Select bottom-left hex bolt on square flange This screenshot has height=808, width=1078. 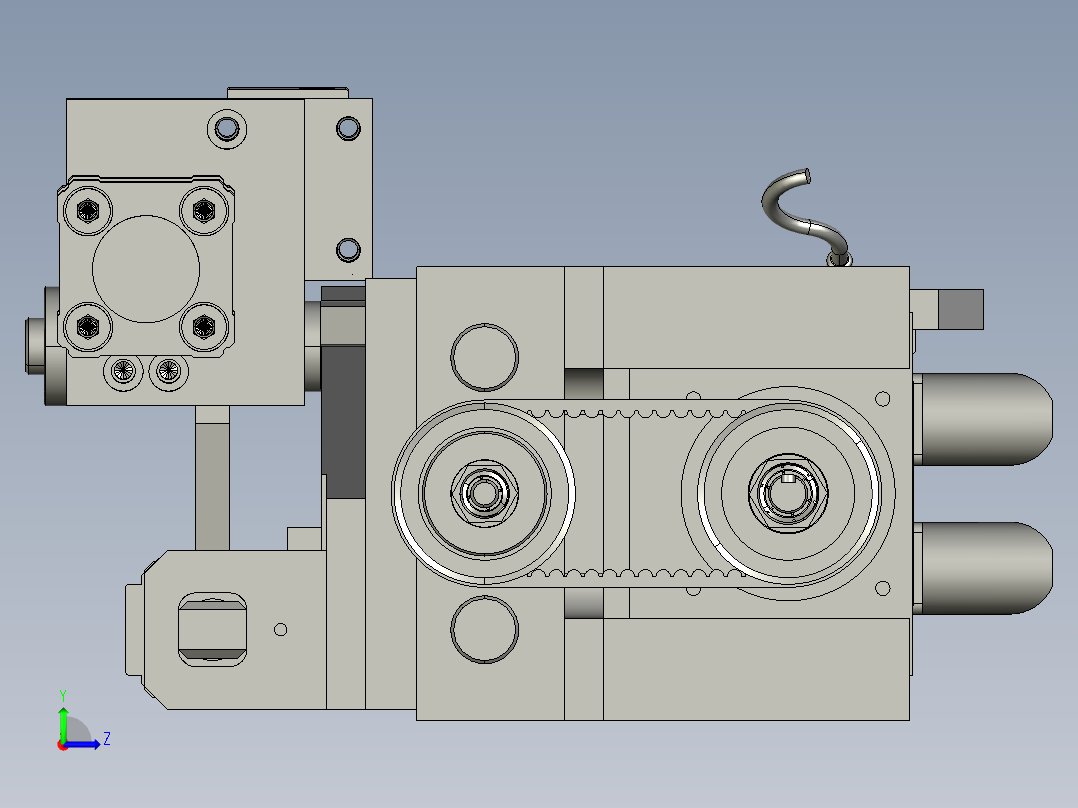(88, 327)
